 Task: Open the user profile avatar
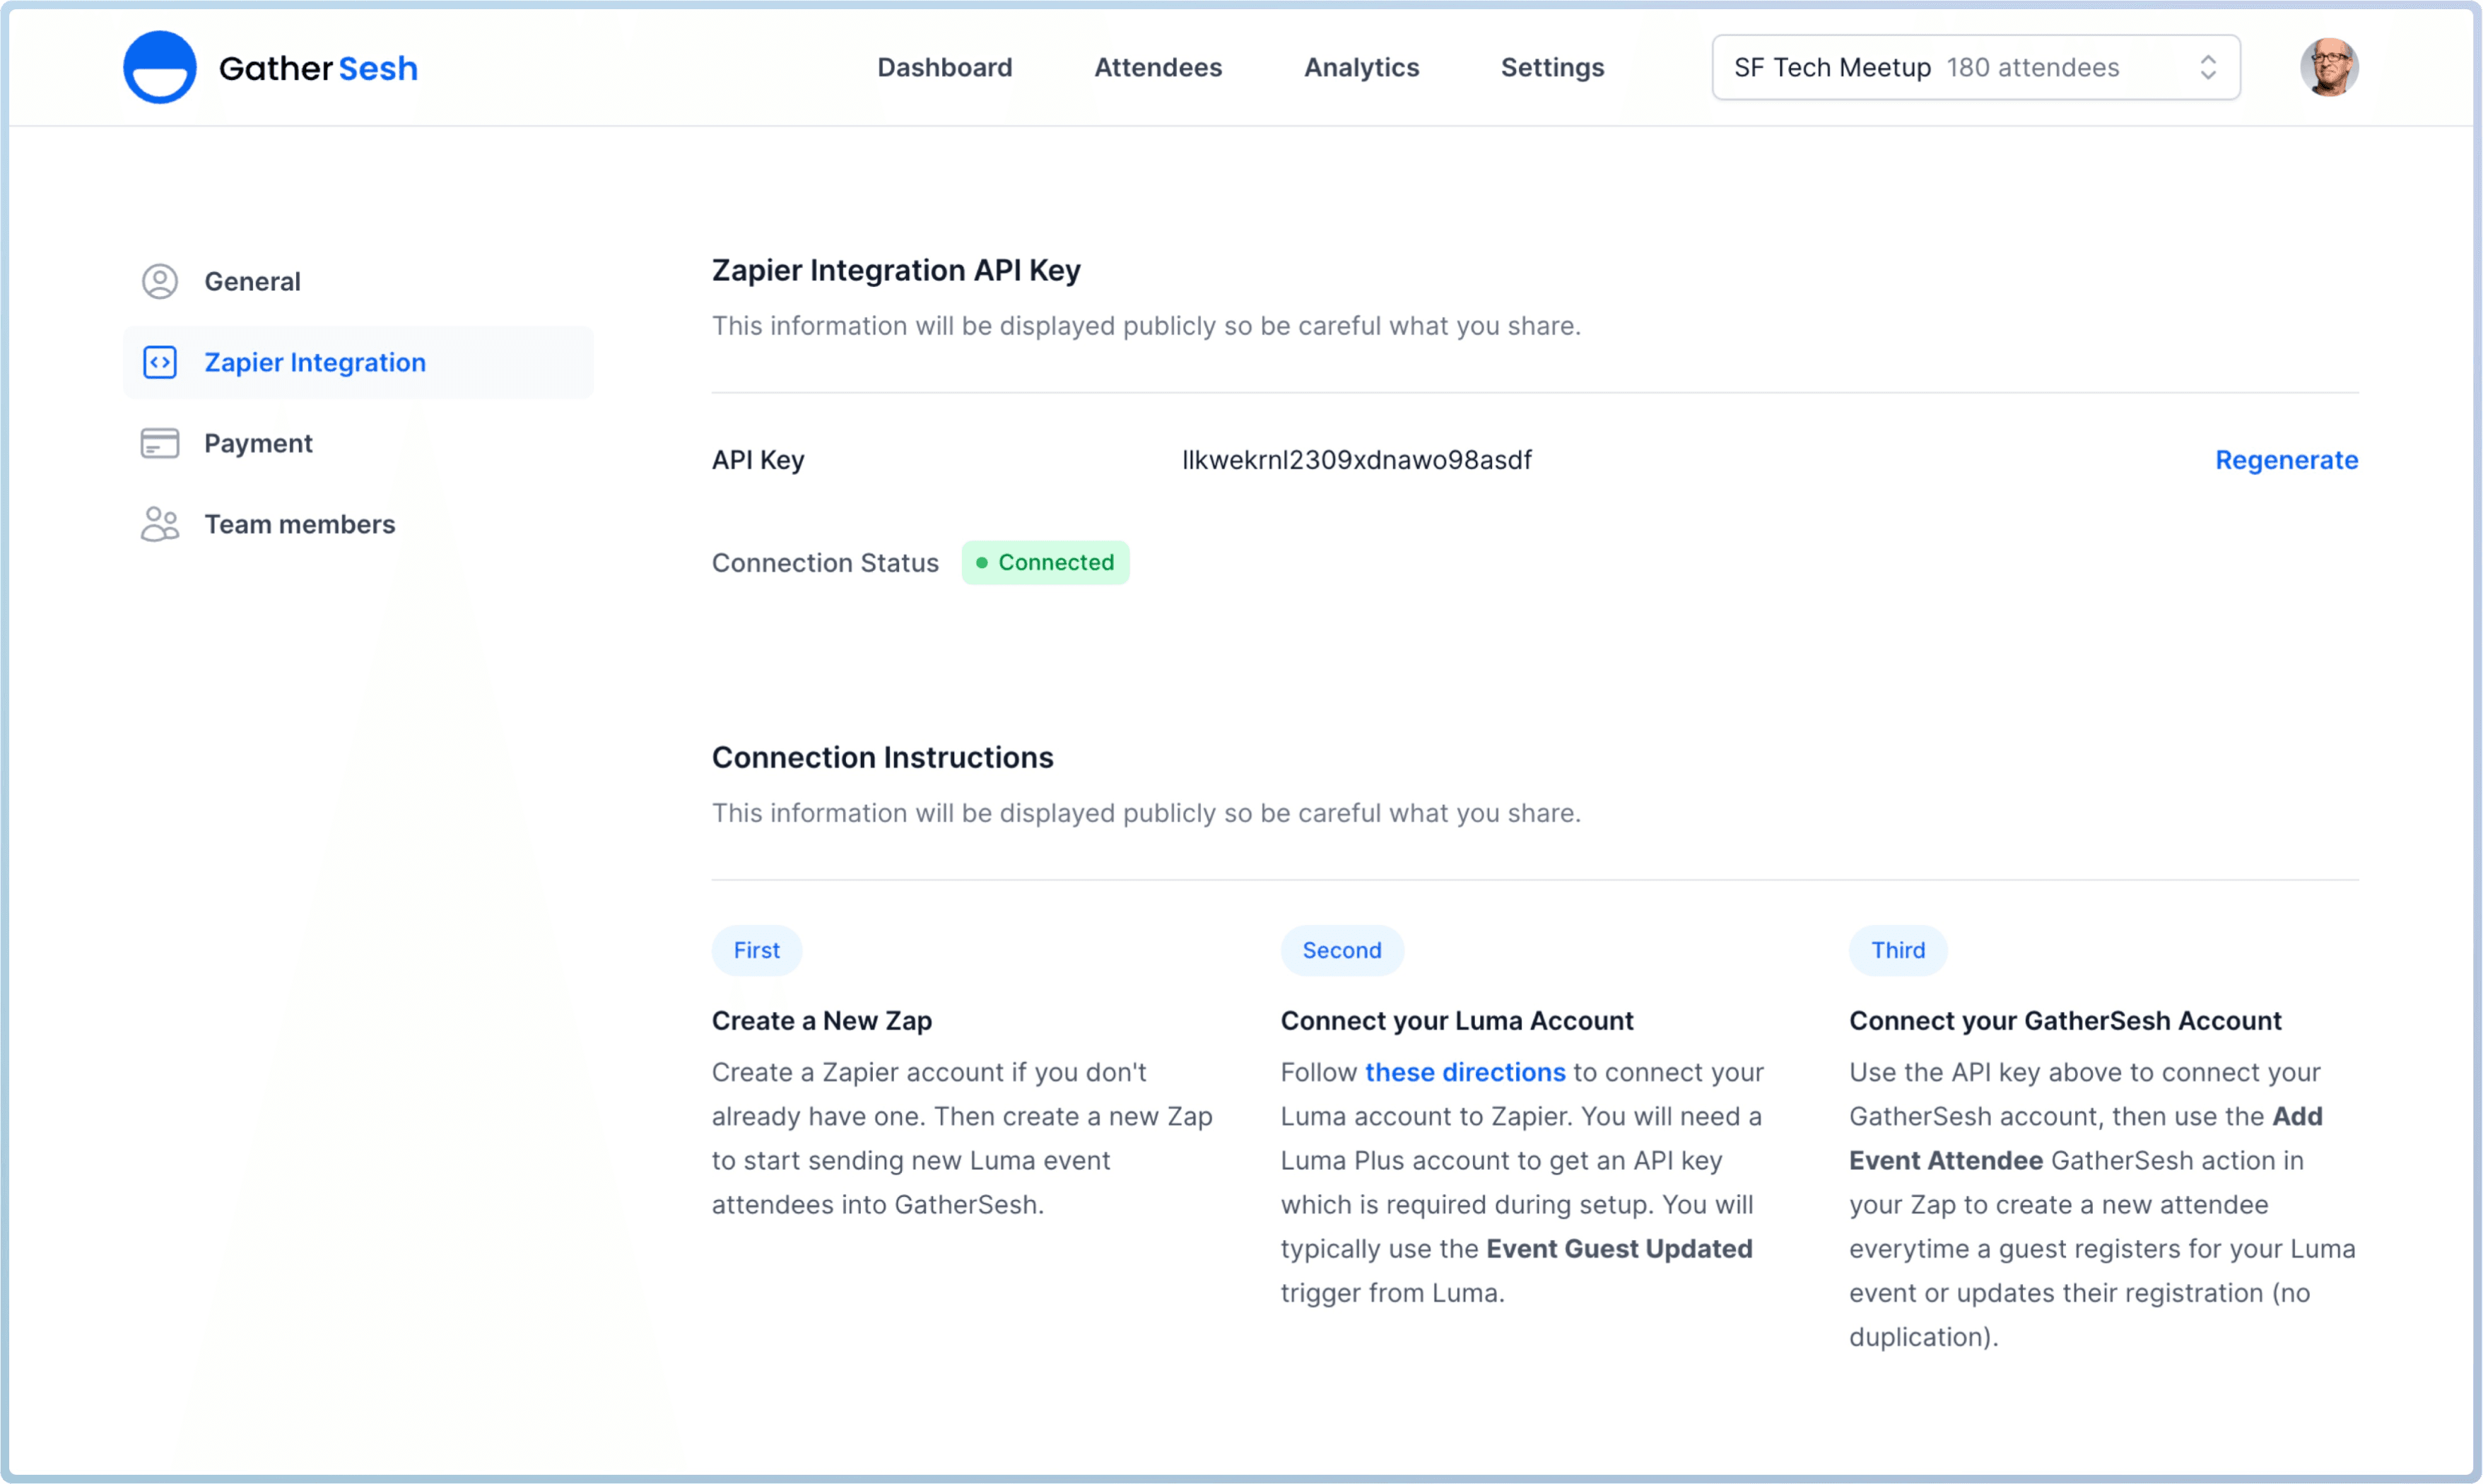click(2329, 67)
